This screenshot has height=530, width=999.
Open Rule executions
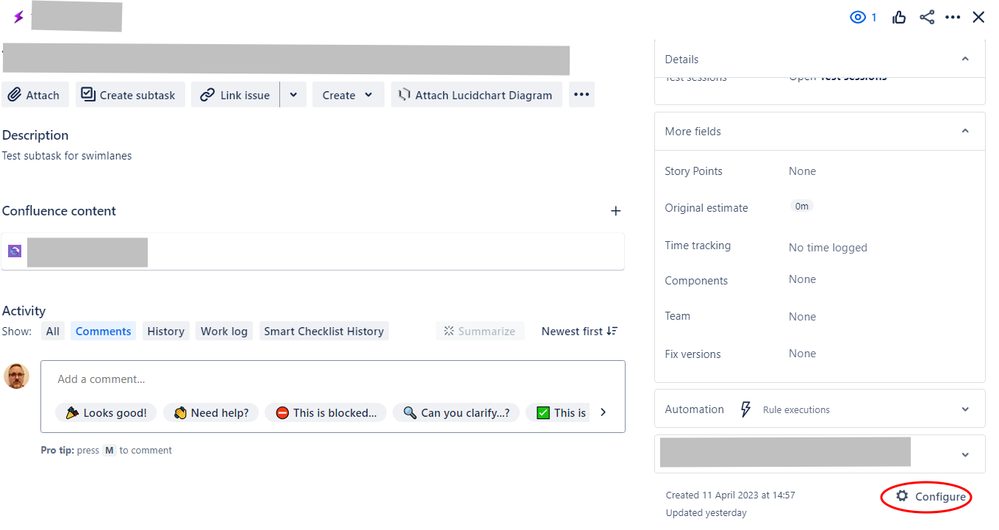click(x=796, y=410)
